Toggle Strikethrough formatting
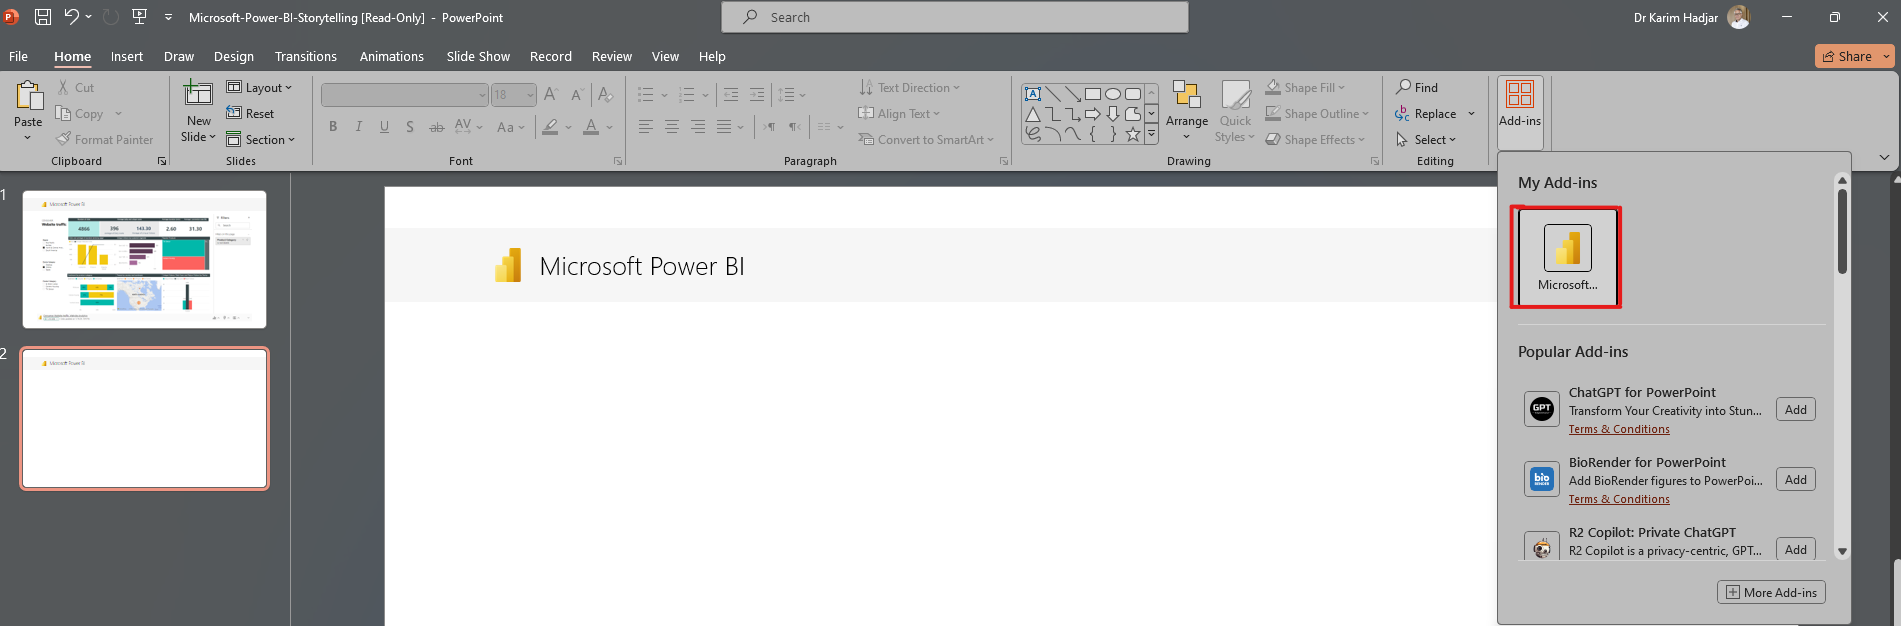The width and height of the screenshot is (1901, 626). click(x=436, y=127)
